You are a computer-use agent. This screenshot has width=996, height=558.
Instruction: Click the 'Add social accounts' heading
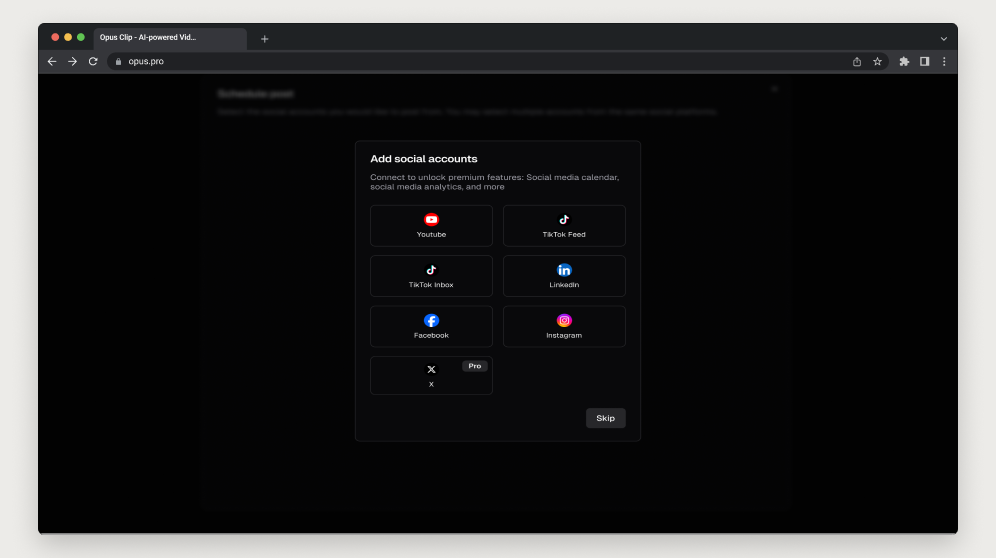click(x=424, y=159)
